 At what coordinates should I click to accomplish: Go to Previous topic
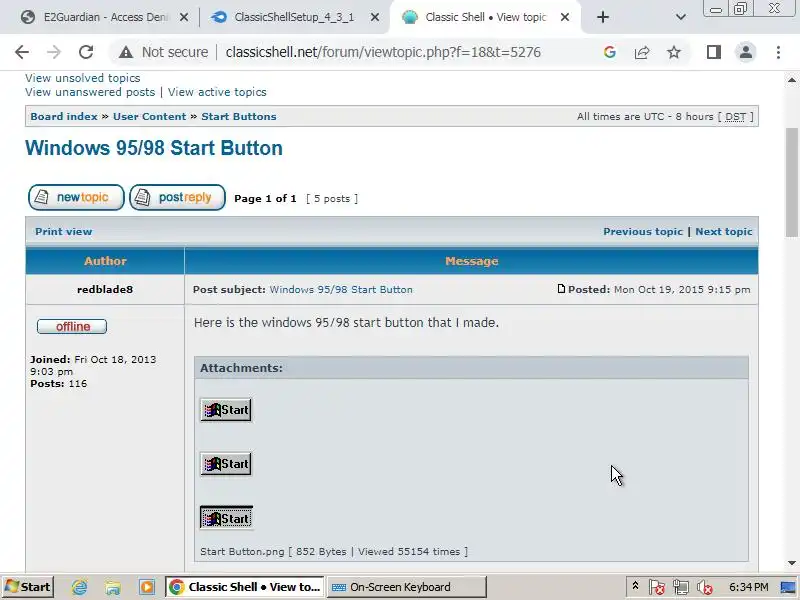pos(643,232)
